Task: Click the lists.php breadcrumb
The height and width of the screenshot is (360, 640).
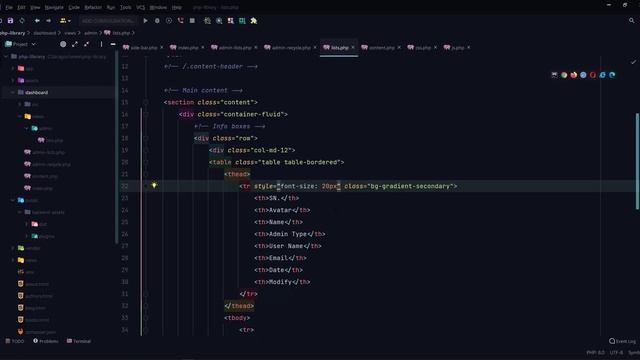Action: [118, 33]
